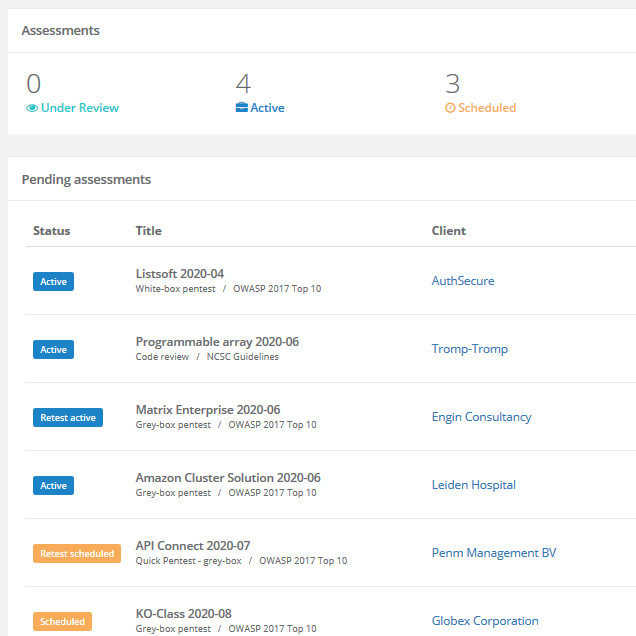Click the Active badge beside Listsoft 2020-04
This screenshot has height=636, width=636.
click(54, 281)
